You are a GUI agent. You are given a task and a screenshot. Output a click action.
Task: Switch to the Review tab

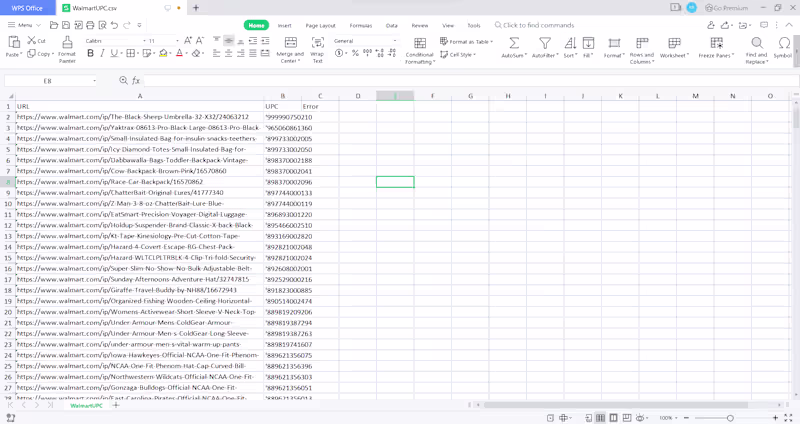coord(420,26)
